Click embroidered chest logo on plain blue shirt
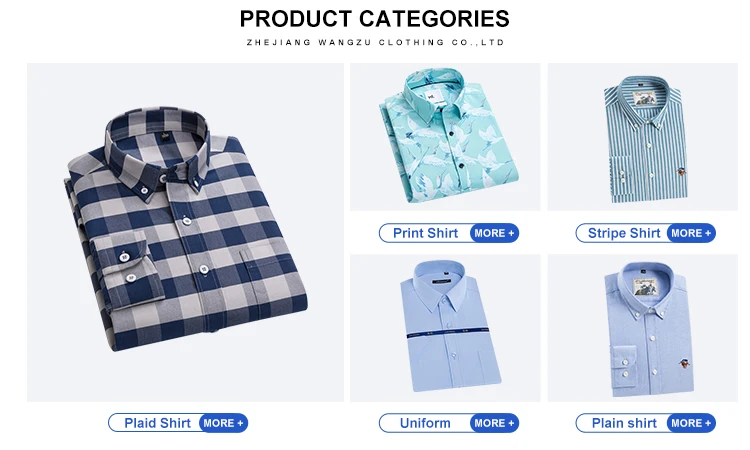Image resolution: width=750 pixels, height=450 pixels. (x=684, y=364)
